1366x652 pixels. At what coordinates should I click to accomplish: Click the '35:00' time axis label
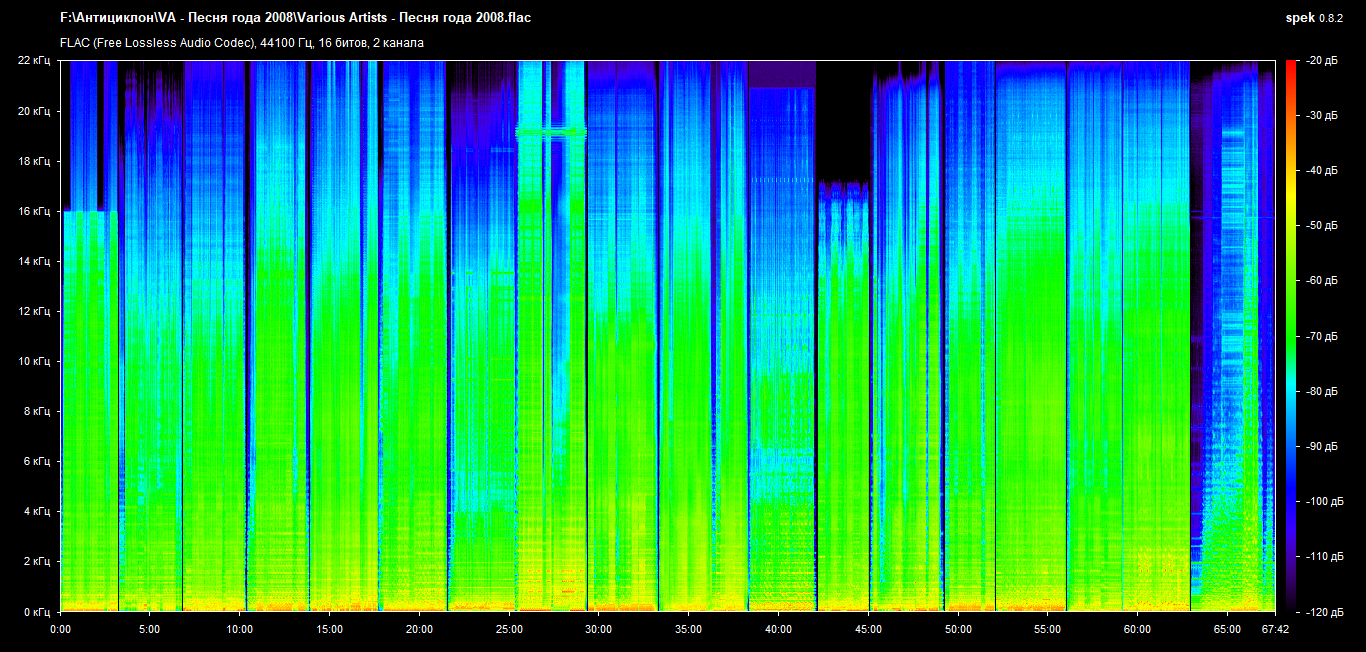(689, 629)
